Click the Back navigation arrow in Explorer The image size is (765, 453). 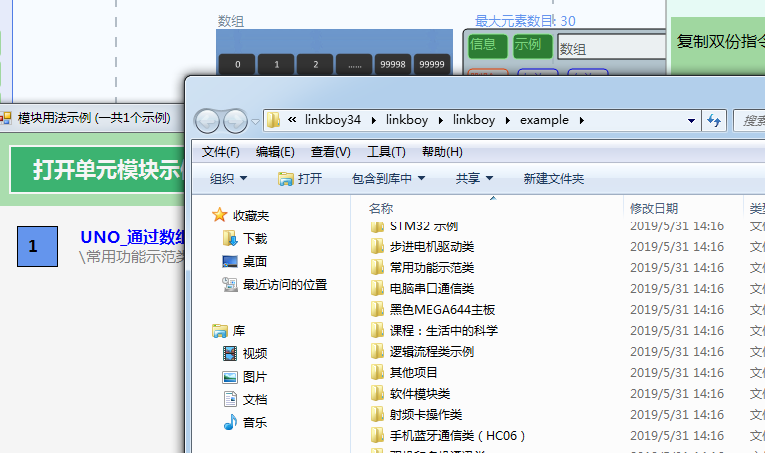point(207,121)
